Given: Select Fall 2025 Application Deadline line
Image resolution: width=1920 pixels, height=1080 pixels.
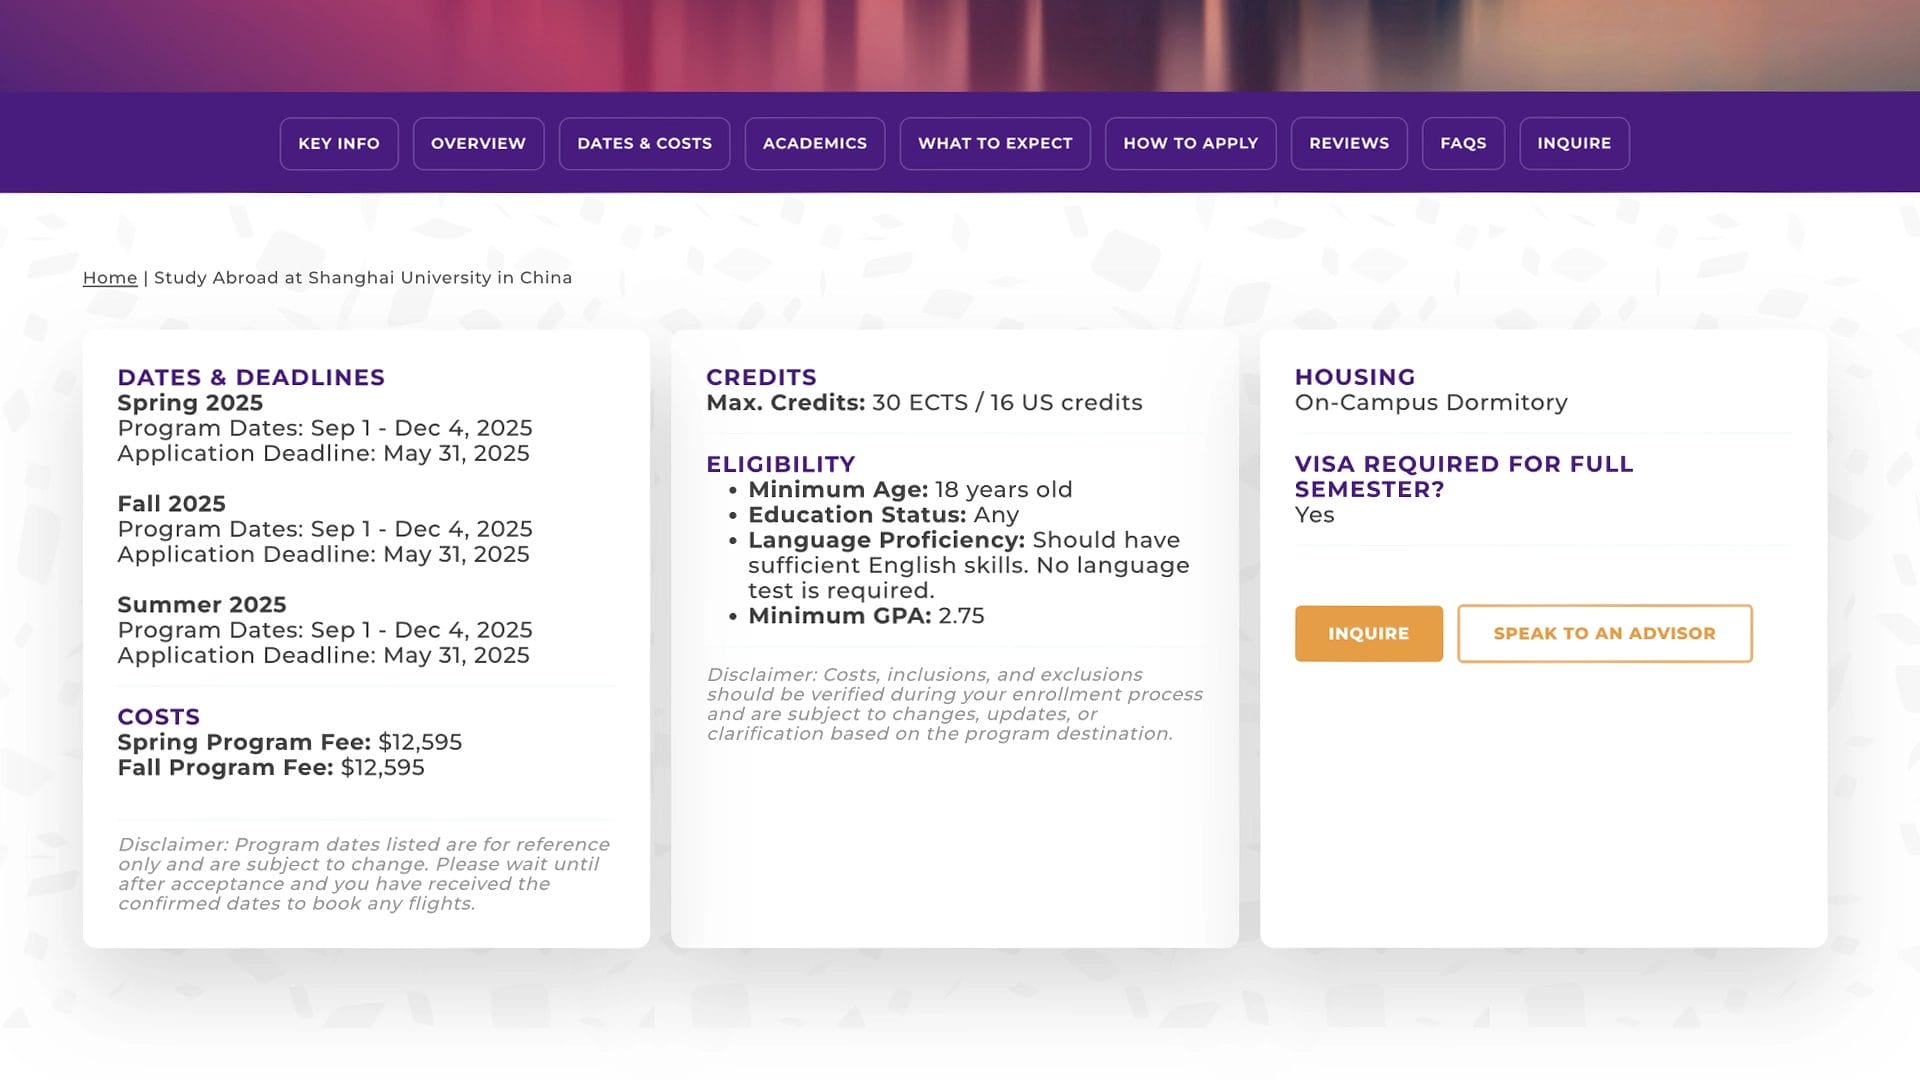Looking at the screenshot, I should [323, 554].
